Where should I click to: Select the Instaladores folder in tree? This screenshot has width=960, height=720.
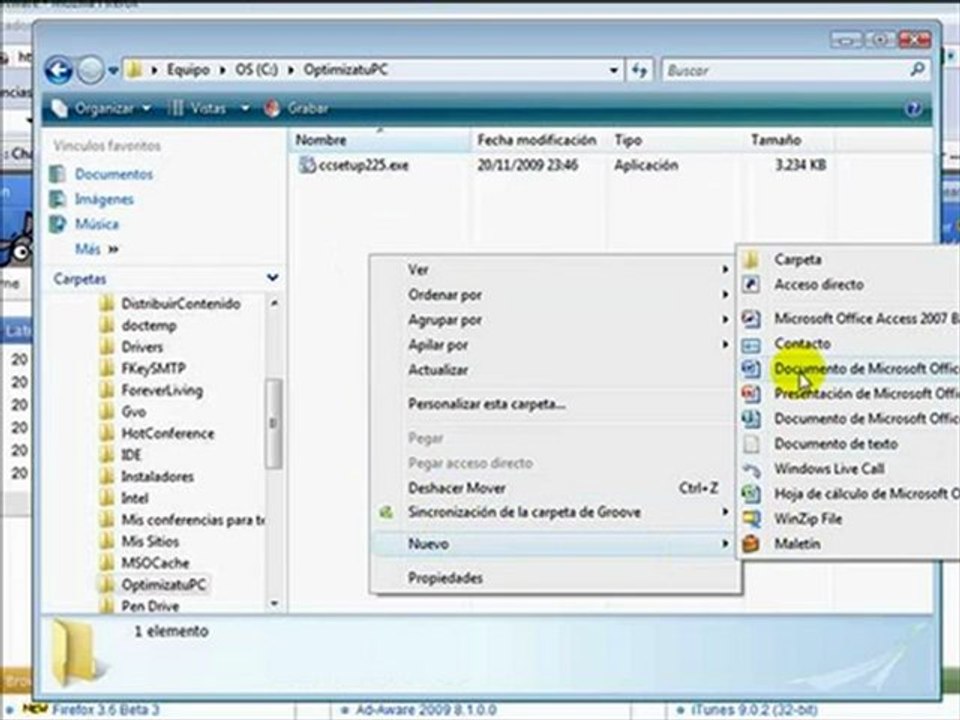coord(157,476)
